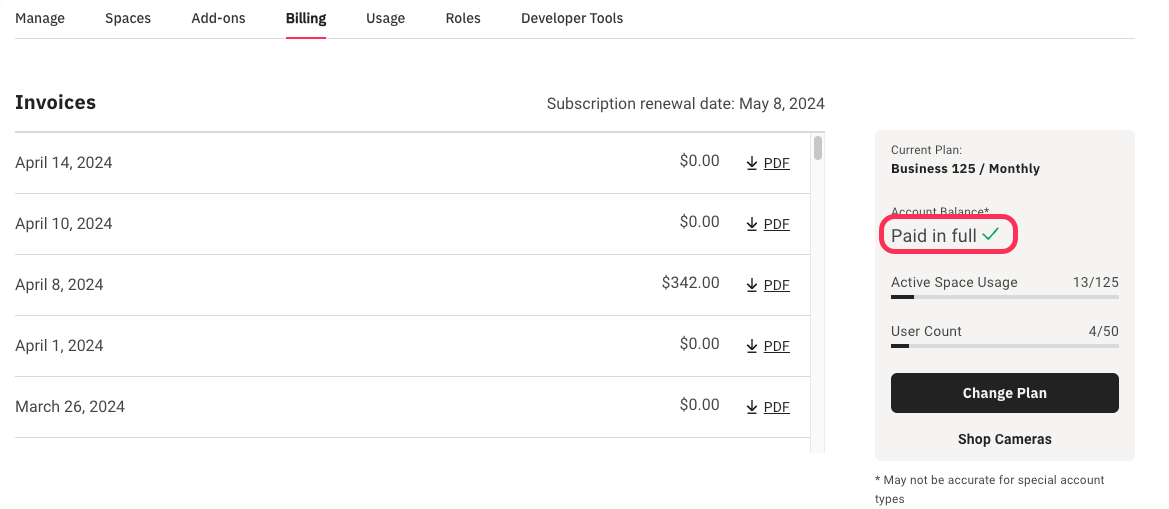Click the invoices list scrollbar thumb
The width and height of the screenshot is (1169, 509).
818,148
